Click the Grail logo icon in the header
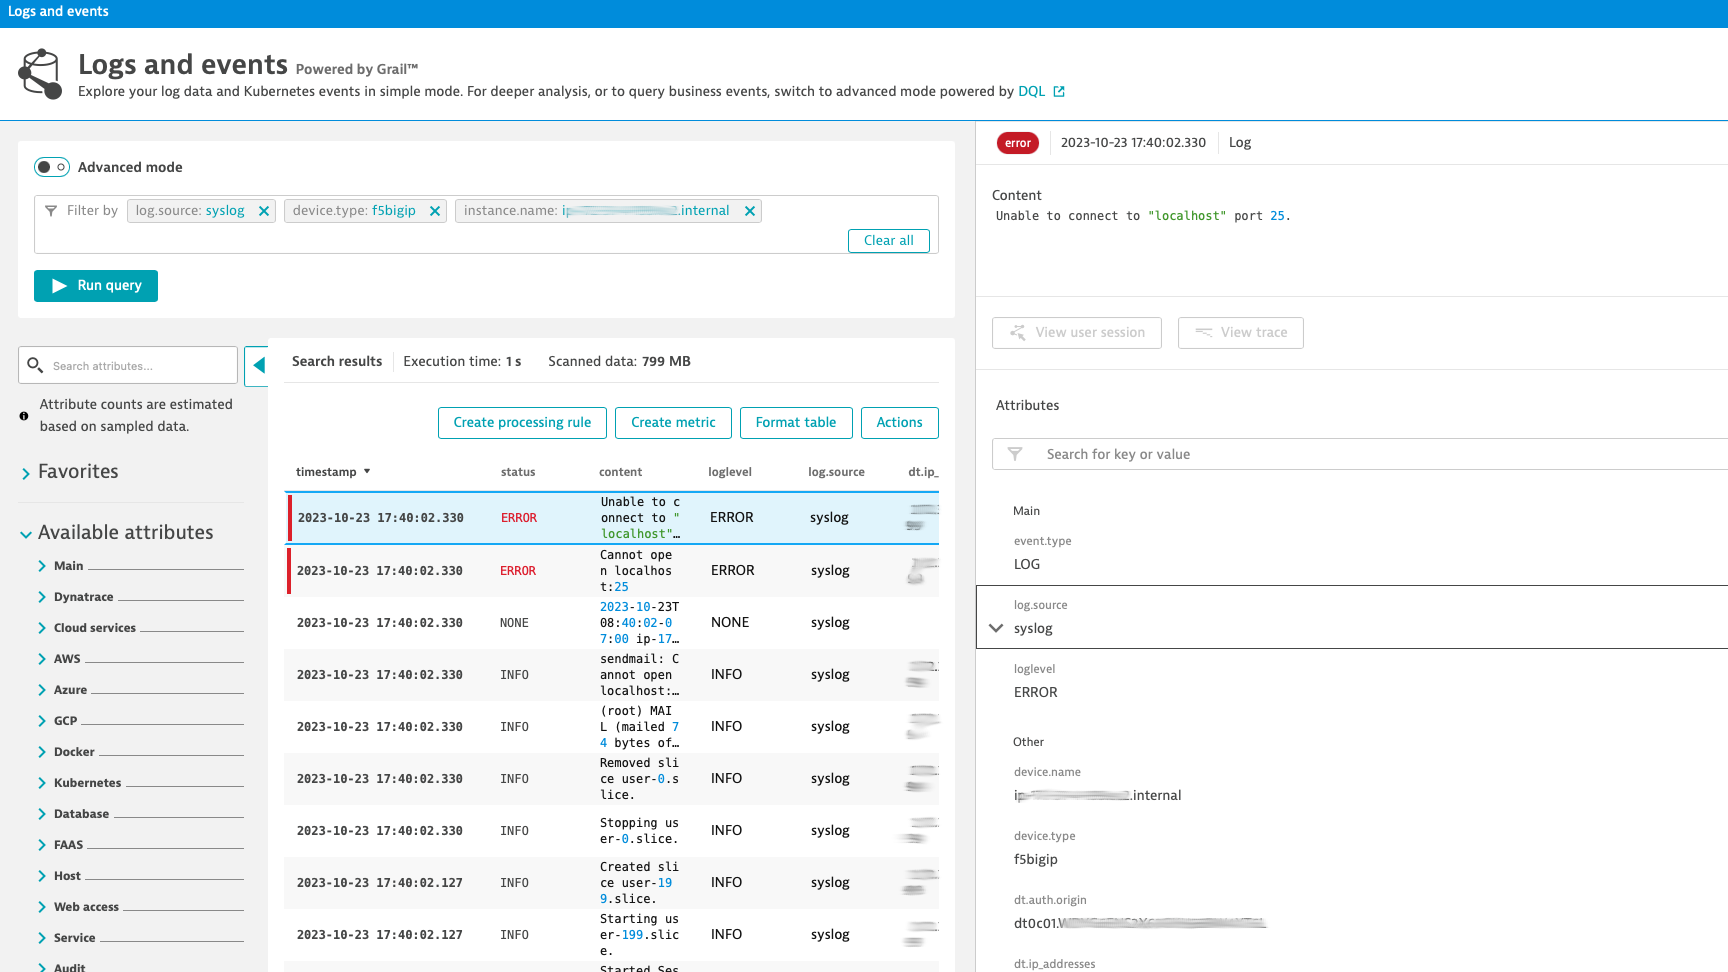 point(40,73)
